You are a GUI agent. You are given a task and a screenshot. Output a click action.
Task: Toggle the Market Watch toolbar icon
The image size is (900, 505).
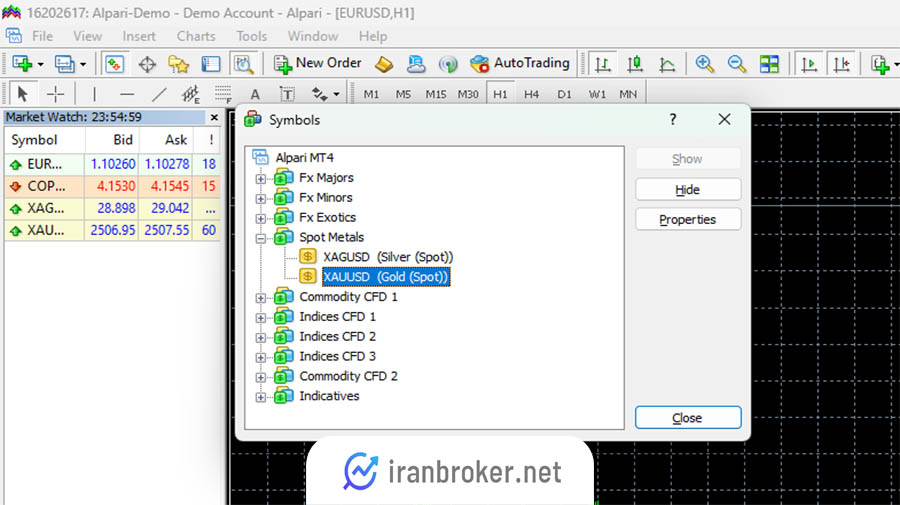[x=114, y=64]
